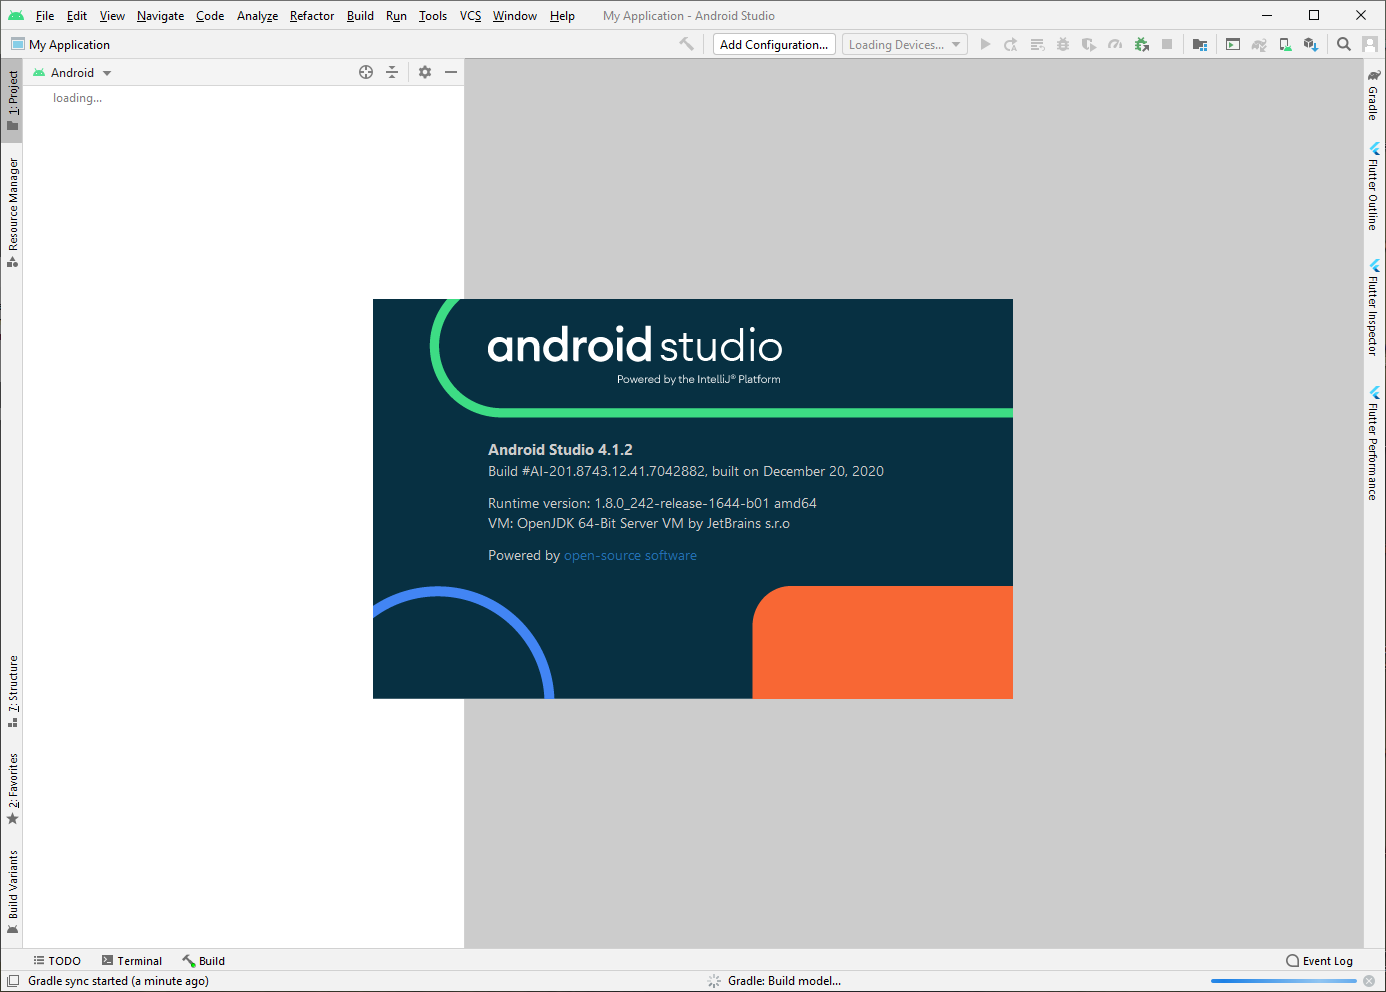
Task: Click the Apply Changes and Restart Activity icon
Action: (1011, 44)
